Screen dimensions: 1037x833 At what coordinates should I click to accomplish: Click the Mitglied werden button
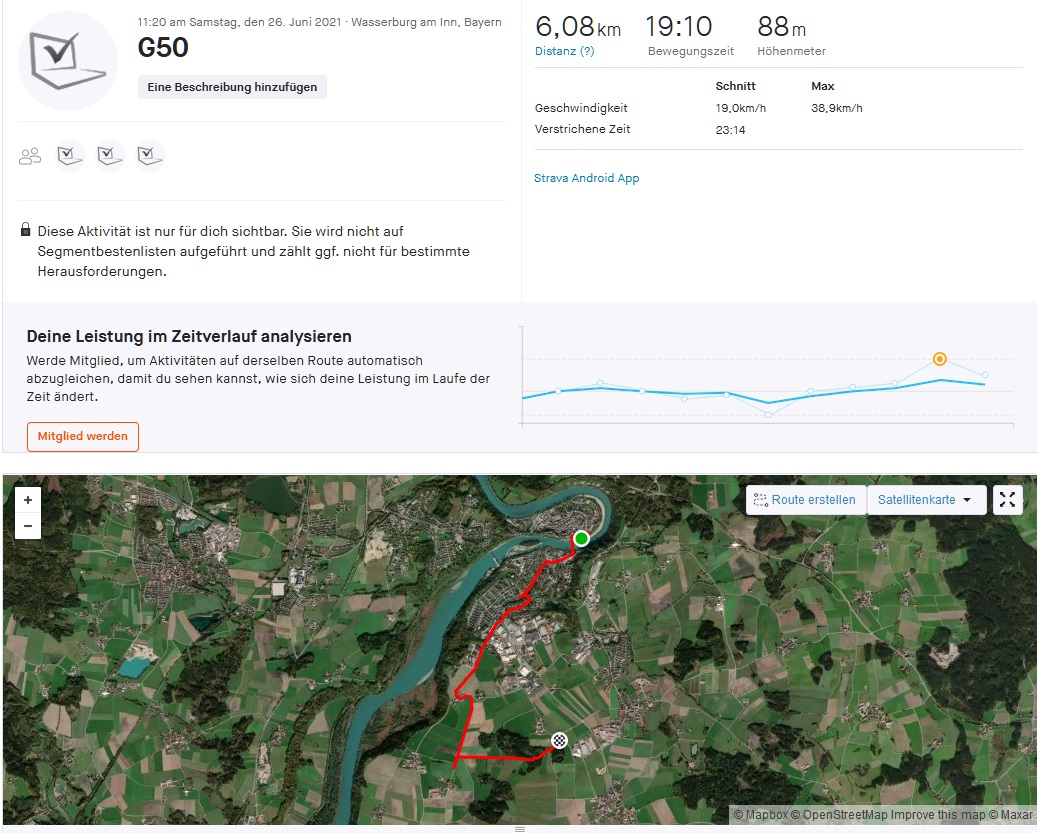tap(83, 436)
